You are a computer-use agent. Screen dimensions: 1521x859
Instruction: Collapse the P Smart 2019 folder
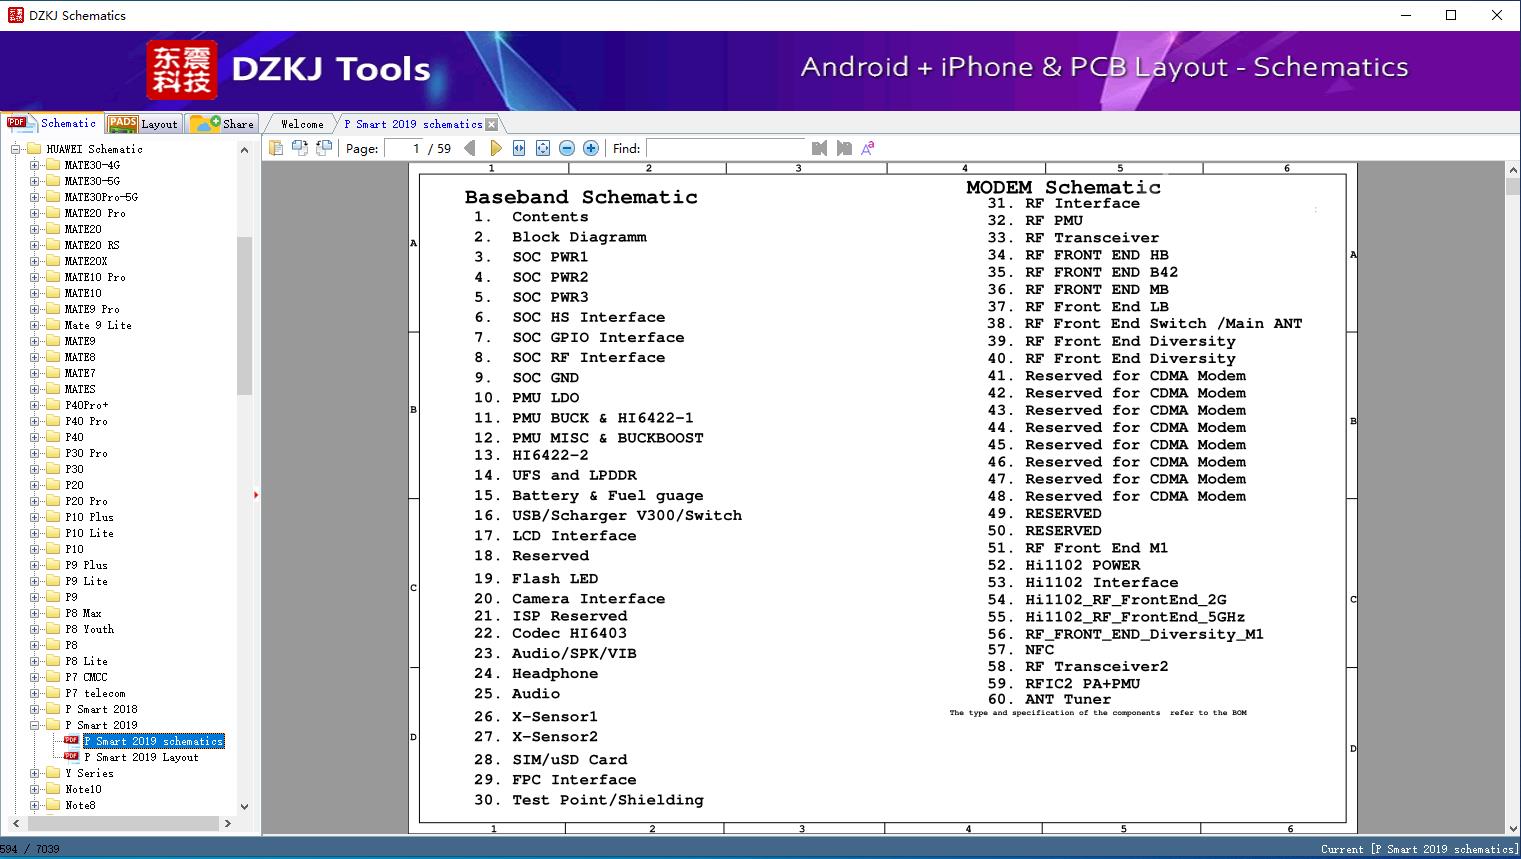pos(35,725)
